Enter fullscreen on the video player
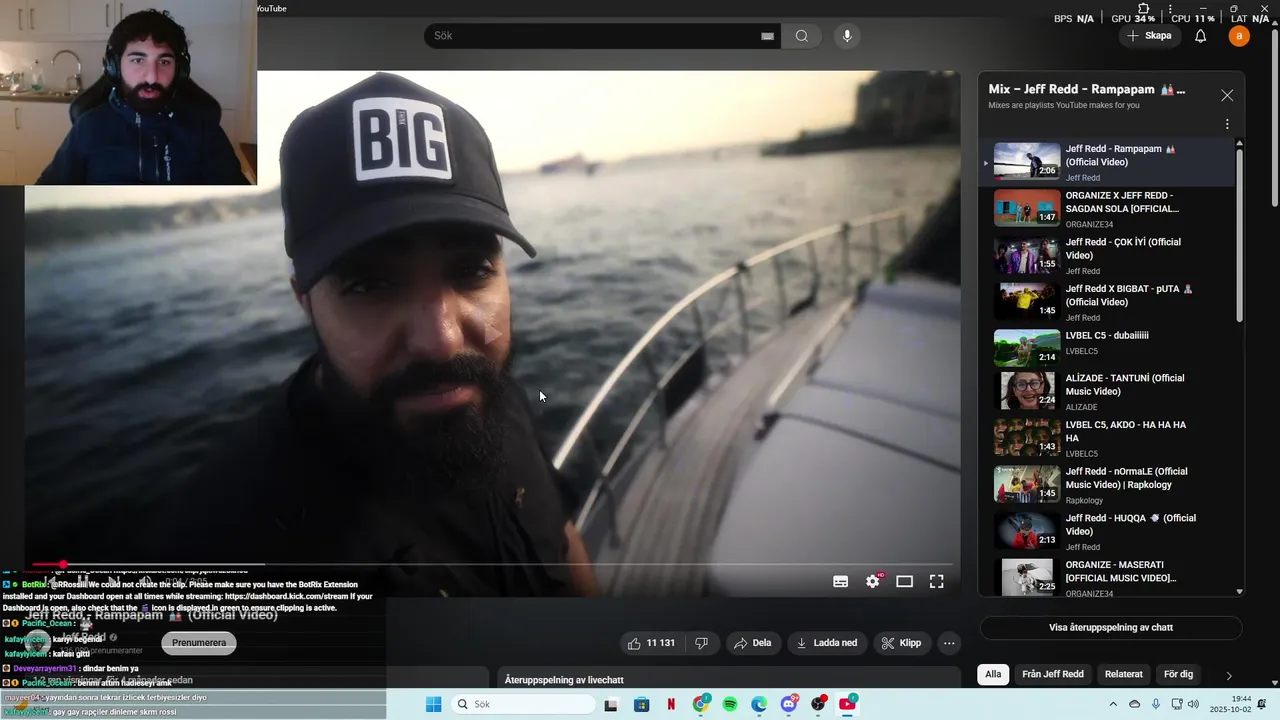Screen dimensions: 1280x720 point(937,581)
